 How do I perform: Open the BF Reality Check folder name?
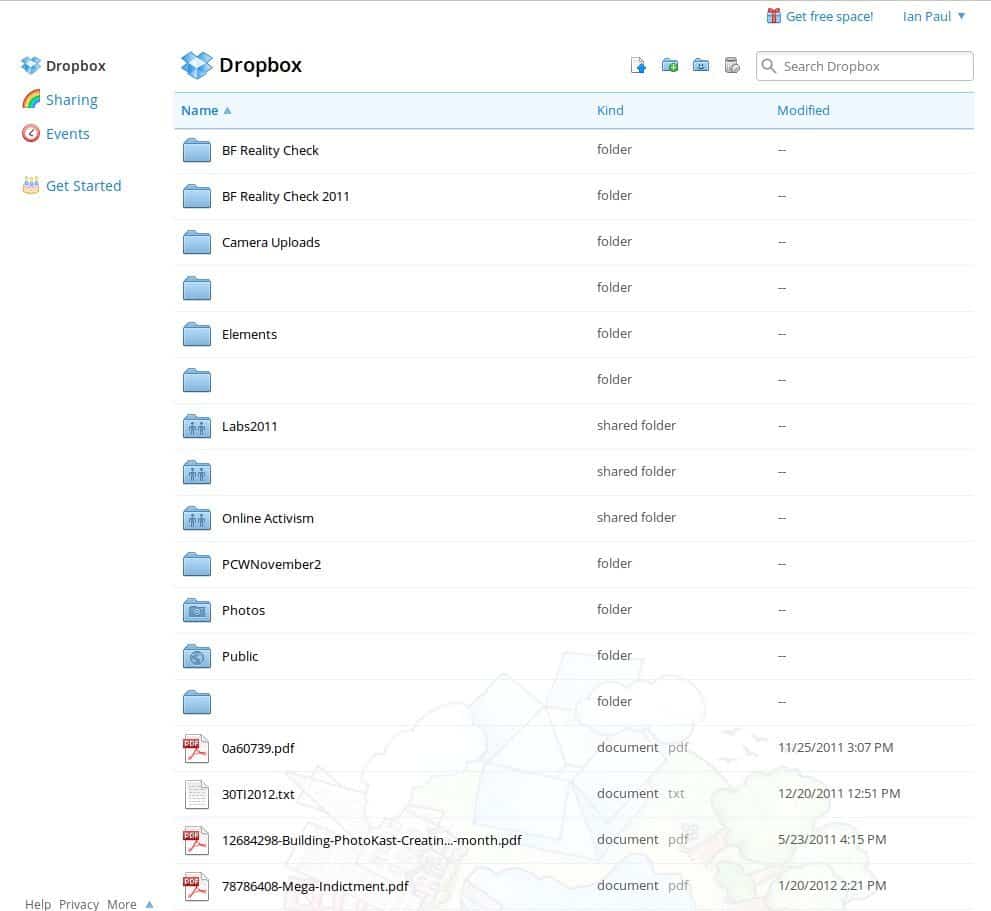270,150
